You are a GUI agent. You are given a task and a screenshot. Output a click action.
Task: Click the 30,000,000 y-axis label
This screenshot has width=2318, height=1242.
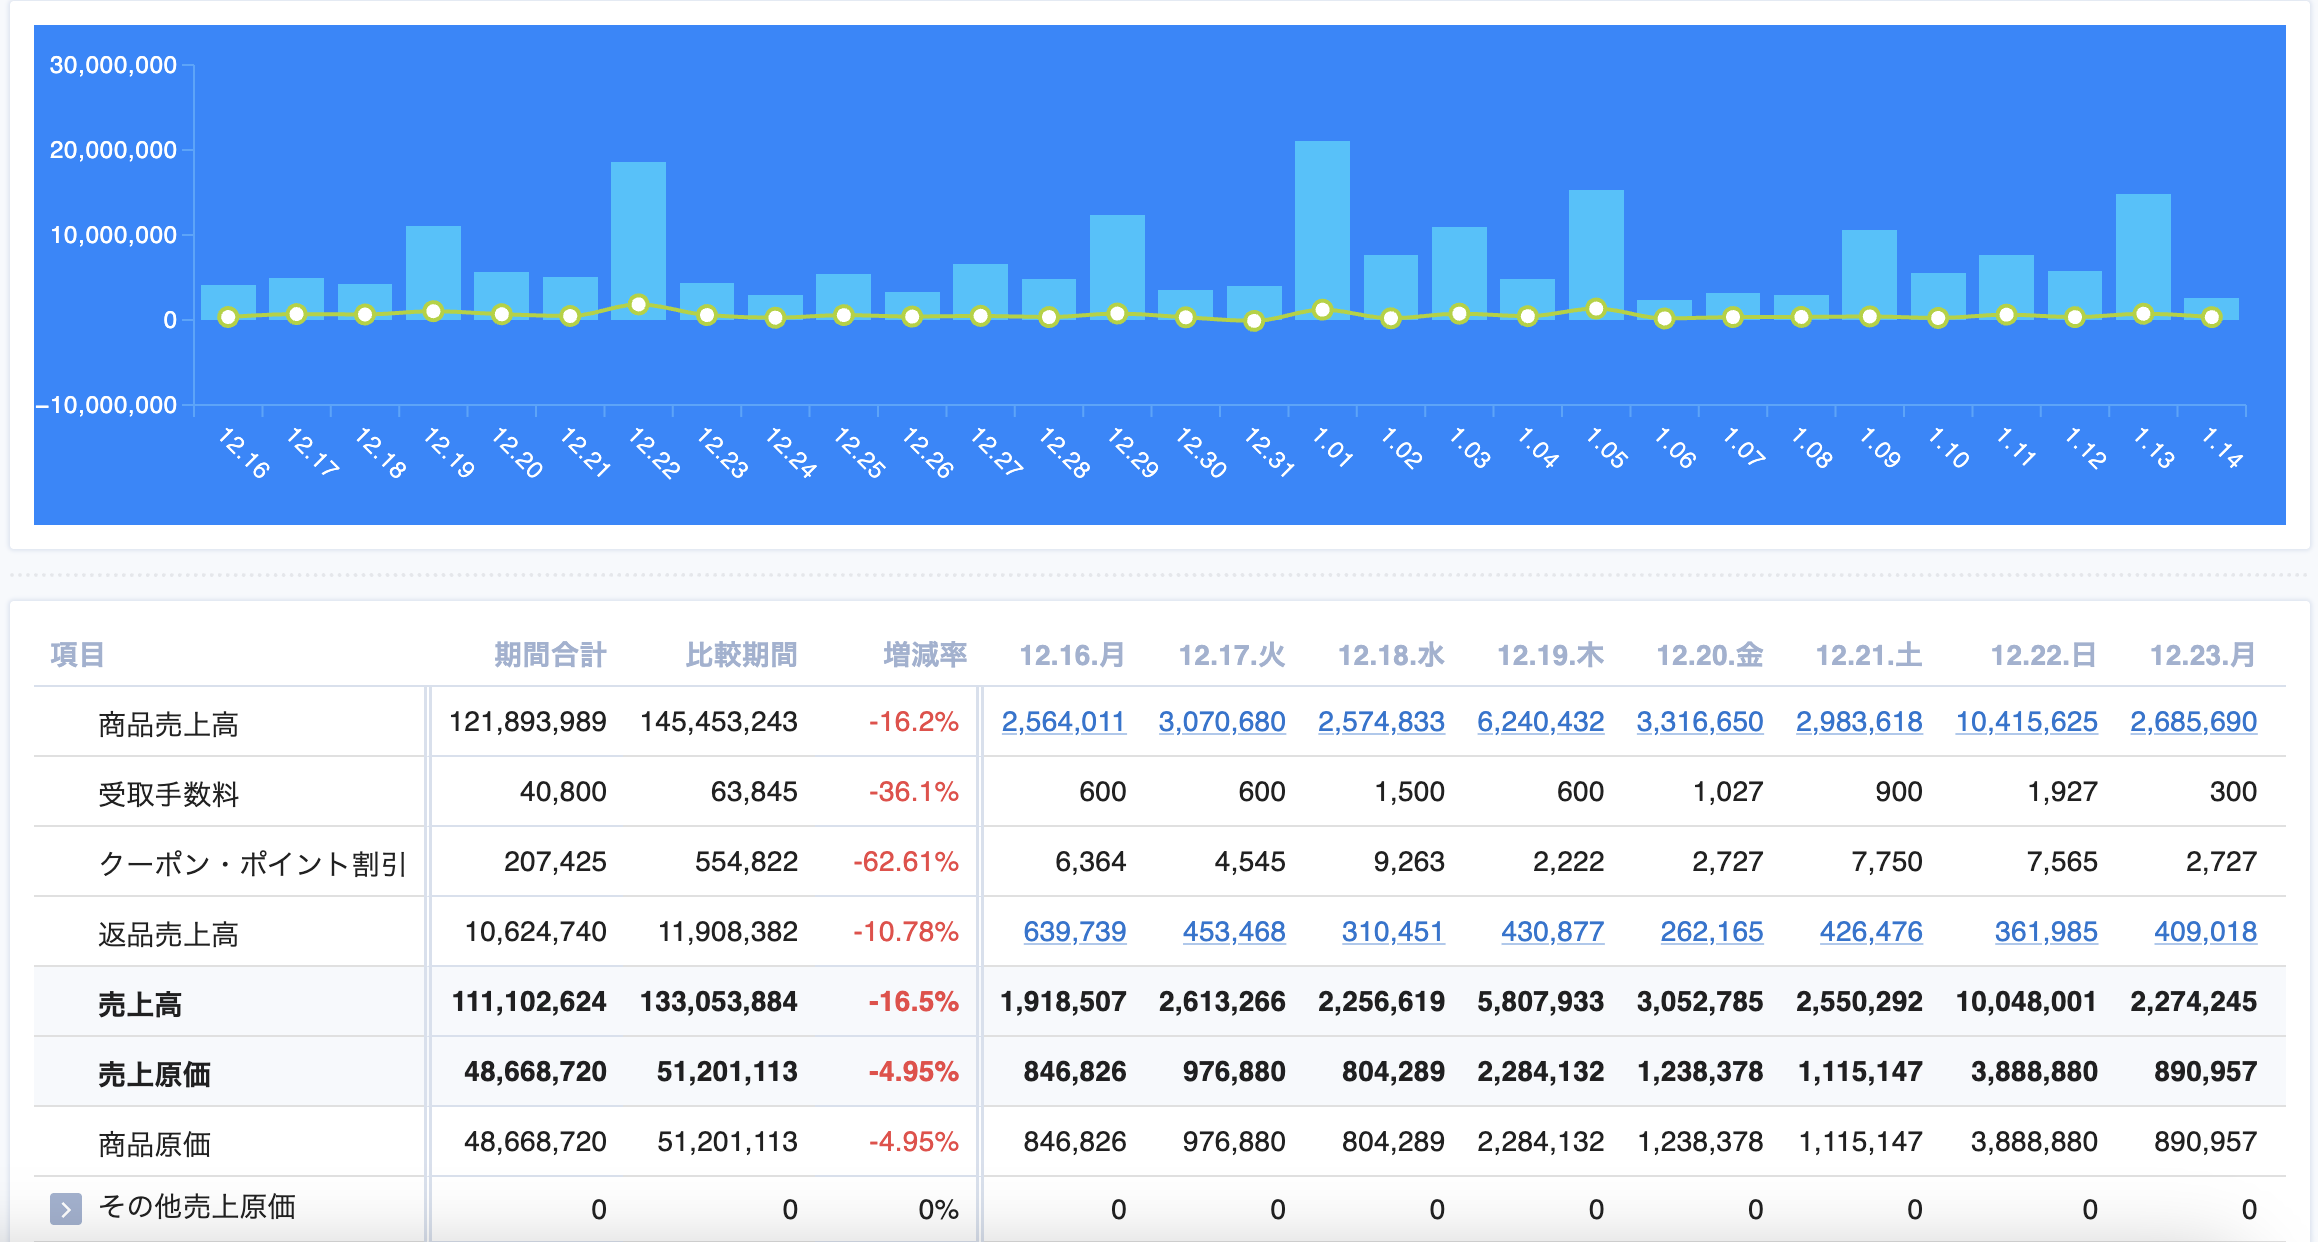pos(113,65)
